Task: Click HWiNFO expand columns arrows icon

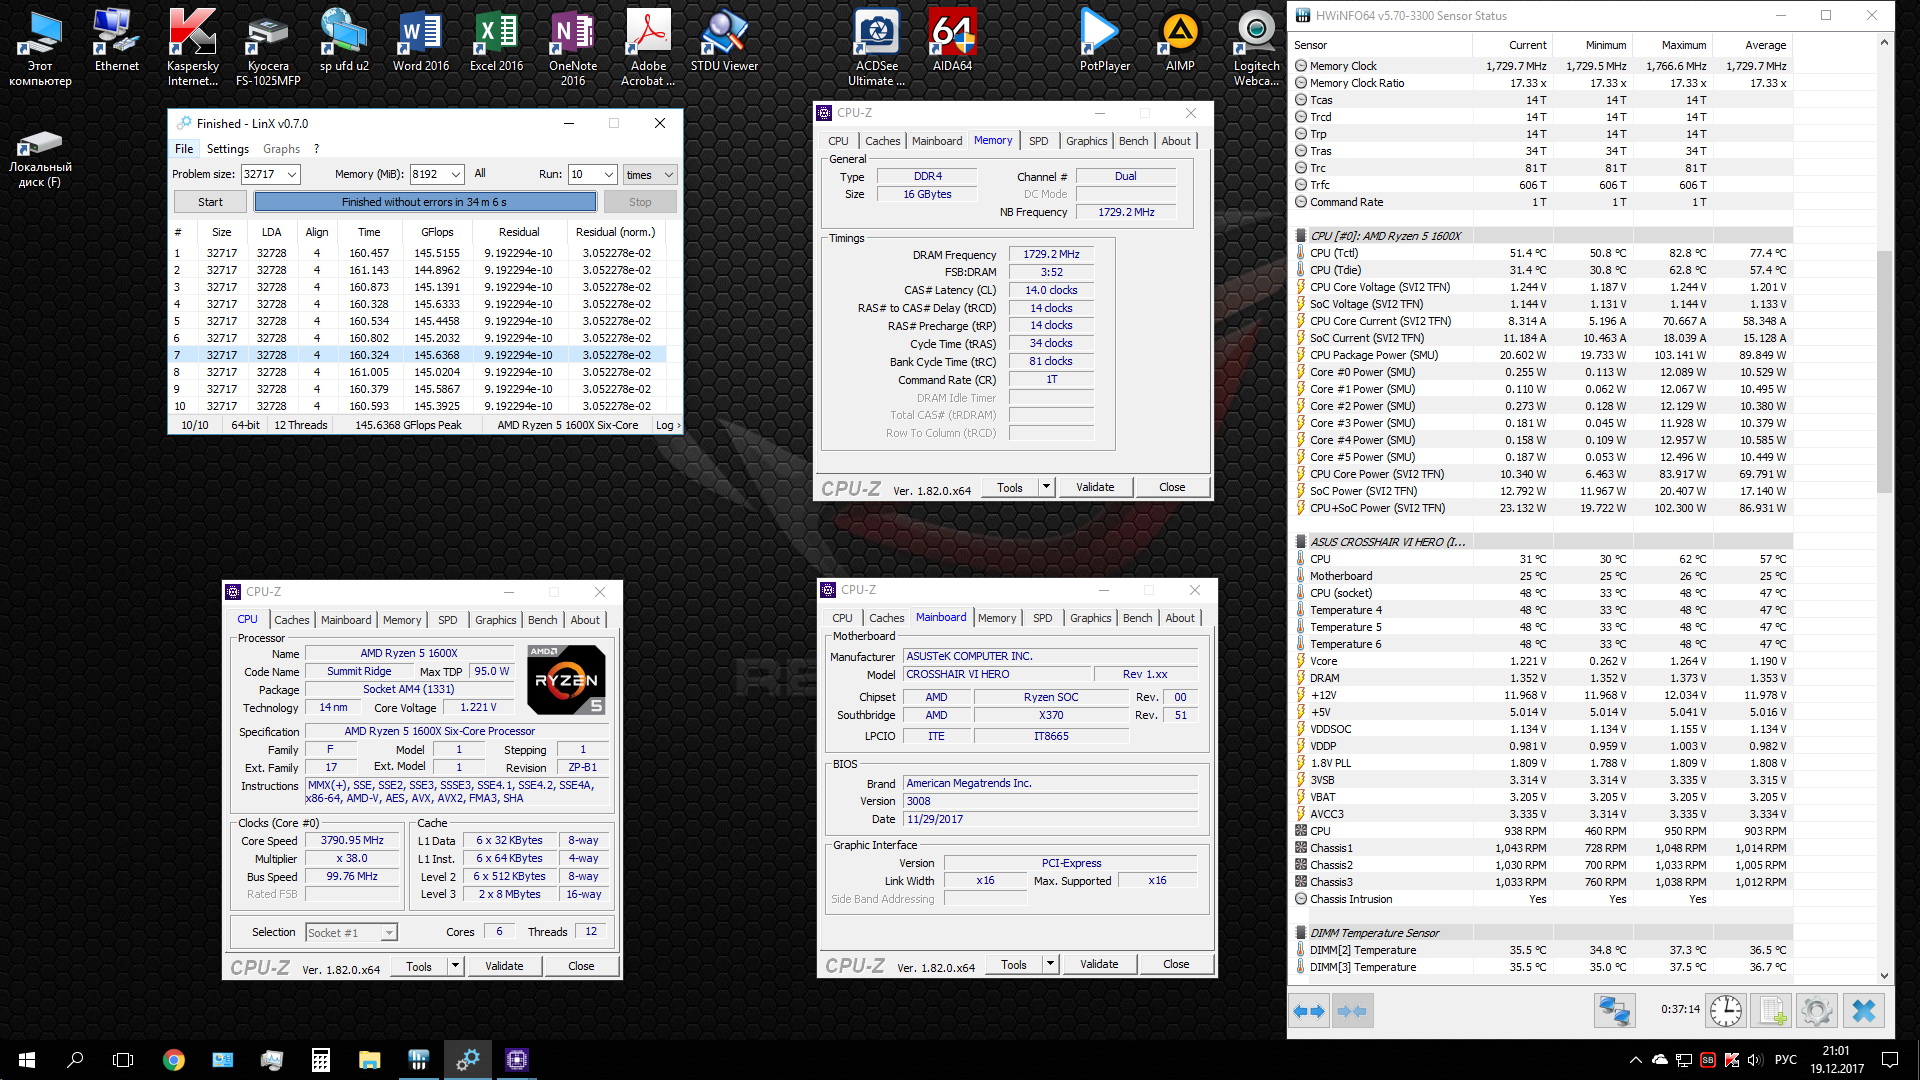Action: point(1309,1011)
